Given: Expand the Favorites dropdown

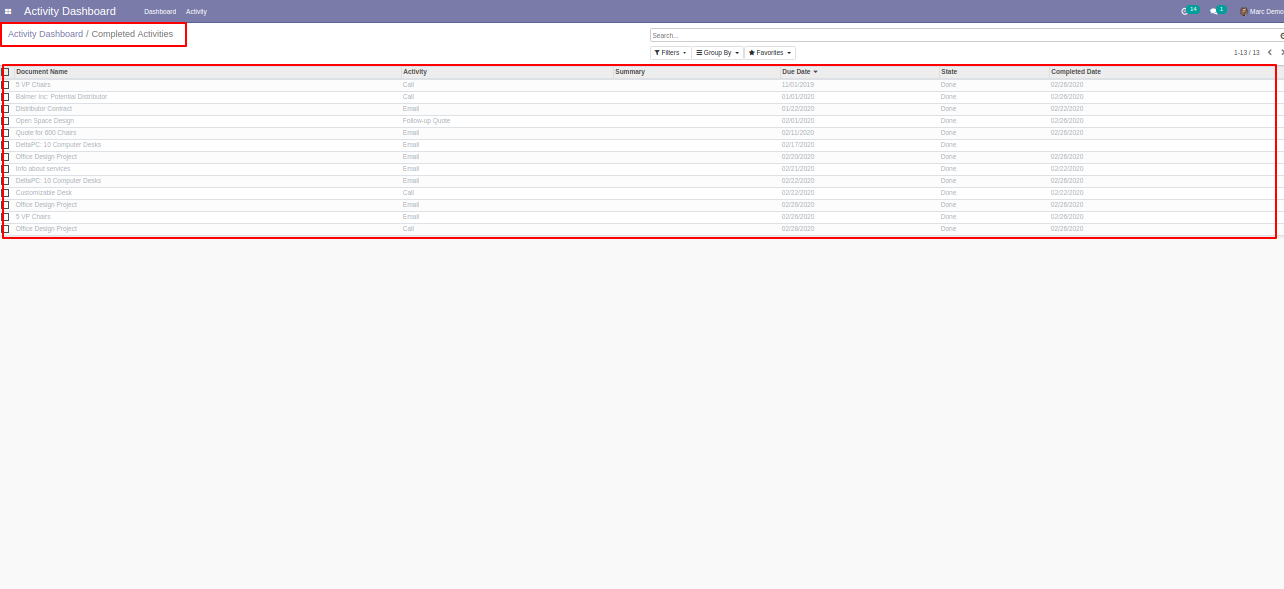Looking at the screenshot, I should [769, 52].
